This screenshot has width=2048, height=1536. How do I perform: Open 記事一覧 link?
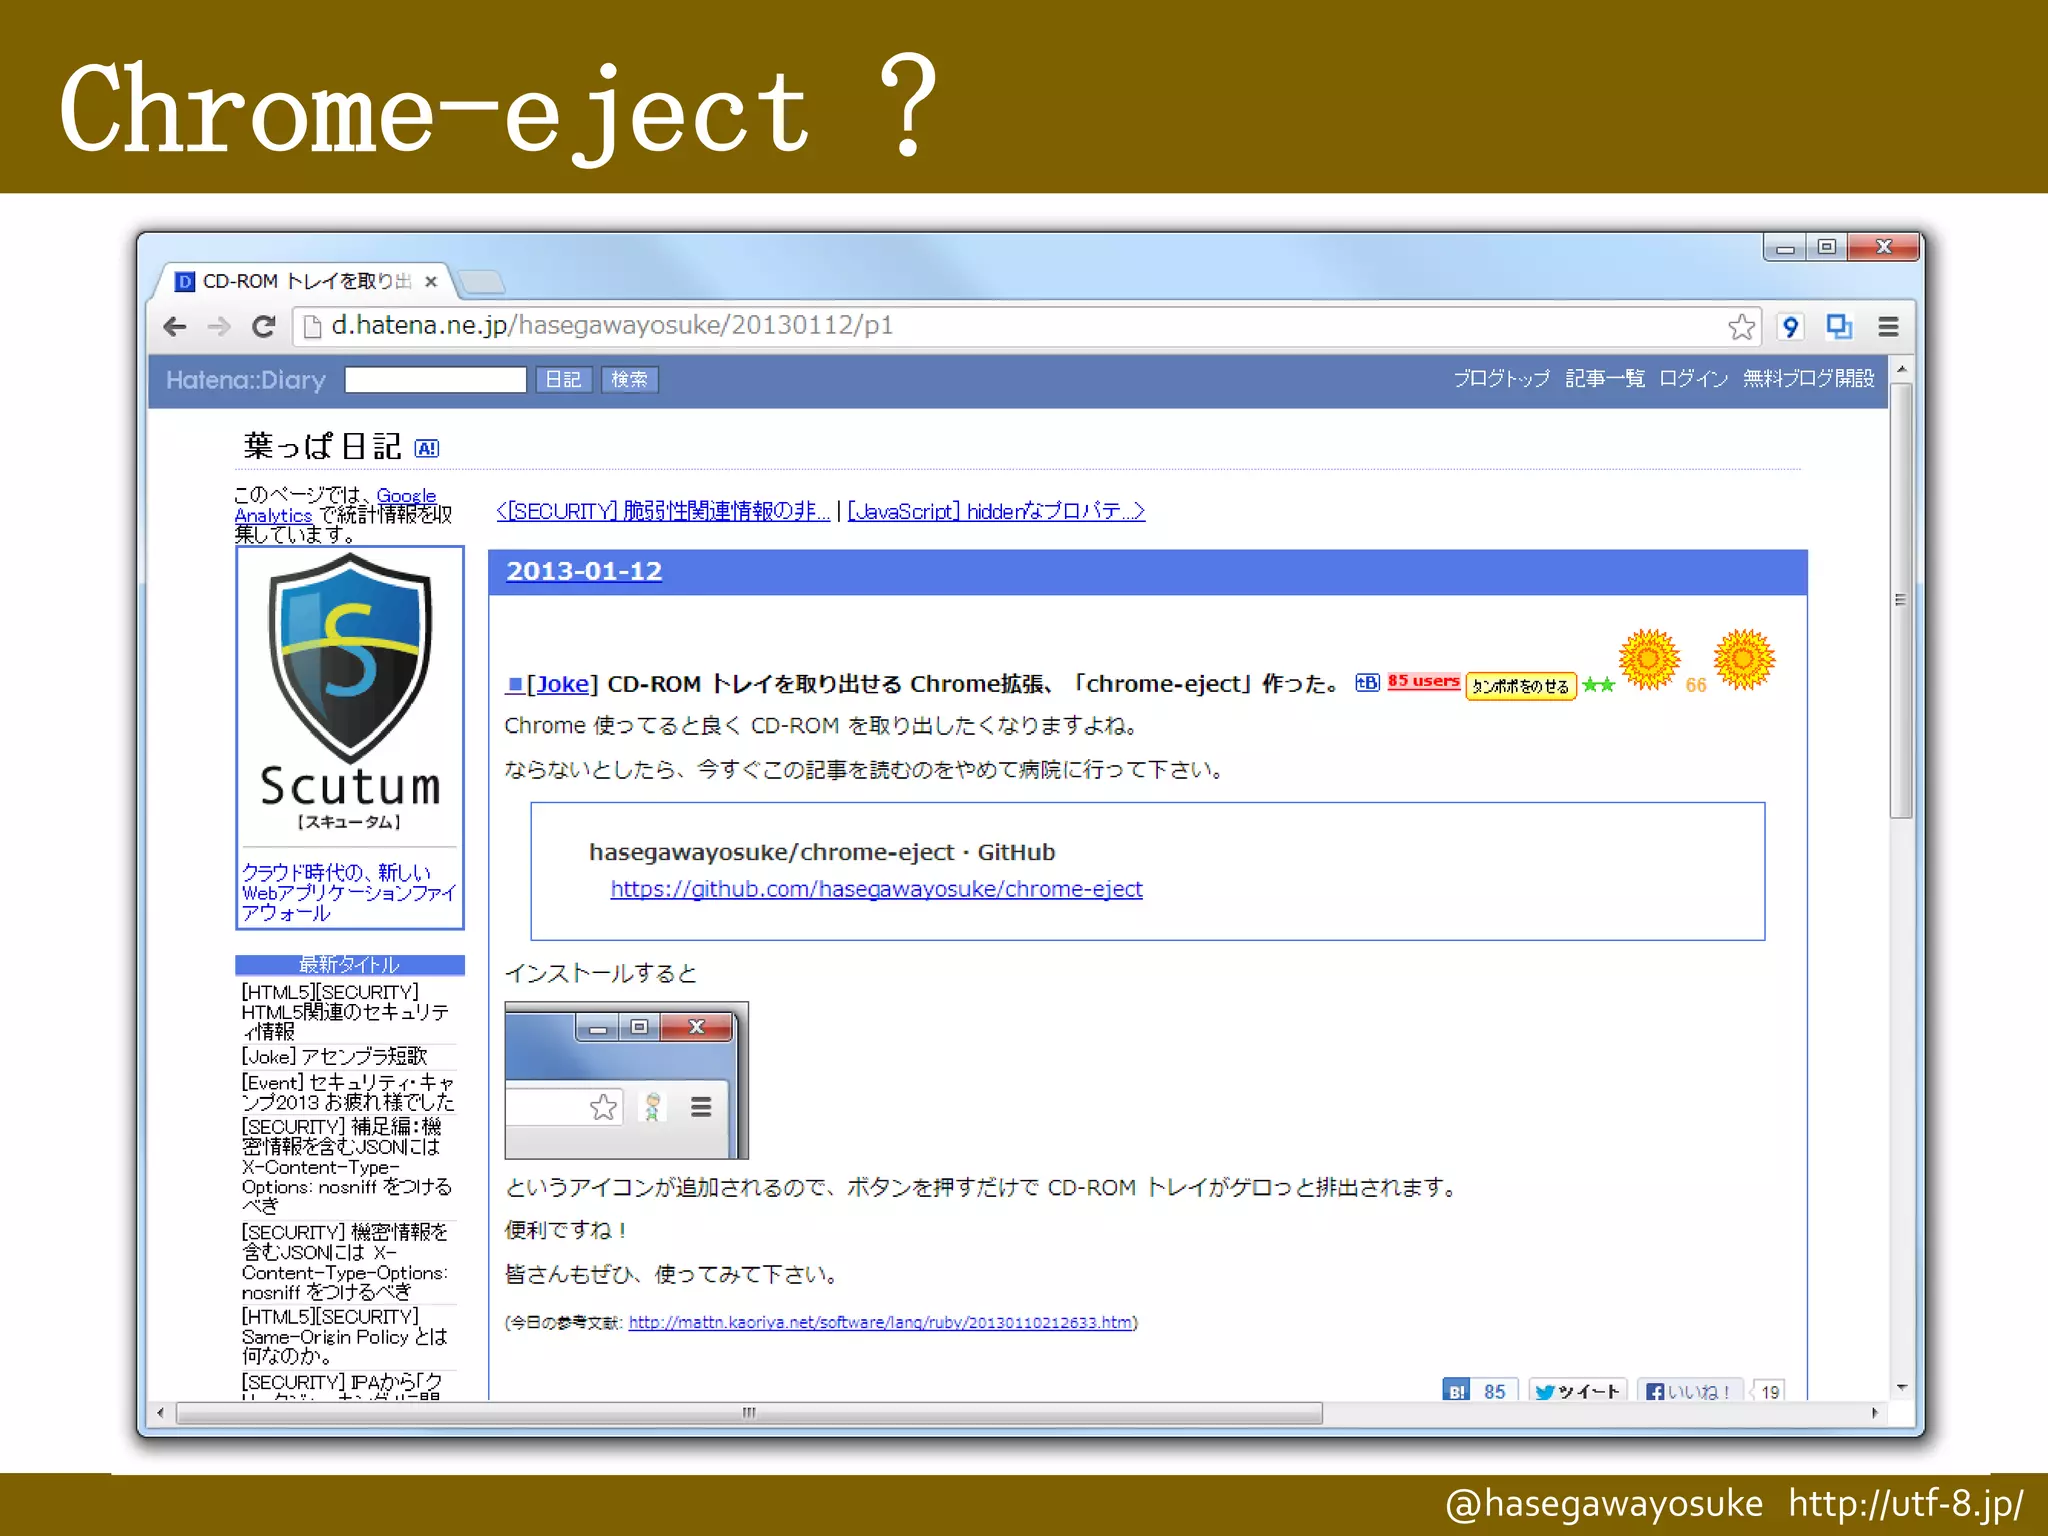pyautogui.click(x=1604, y=379)
